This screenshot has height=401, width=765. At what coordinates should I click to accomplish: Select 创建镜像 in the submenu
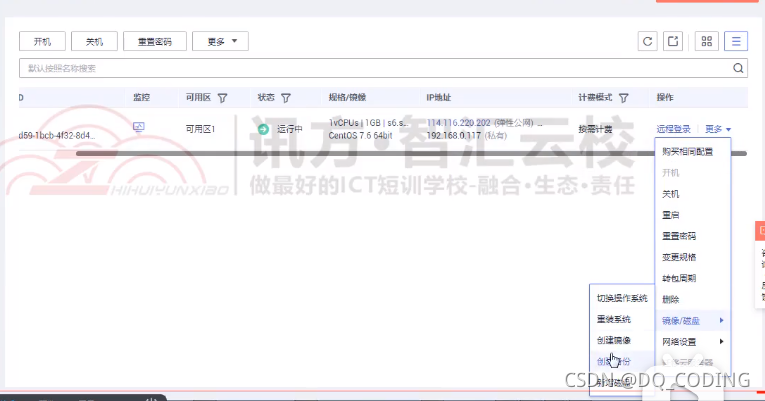point(614,341)
